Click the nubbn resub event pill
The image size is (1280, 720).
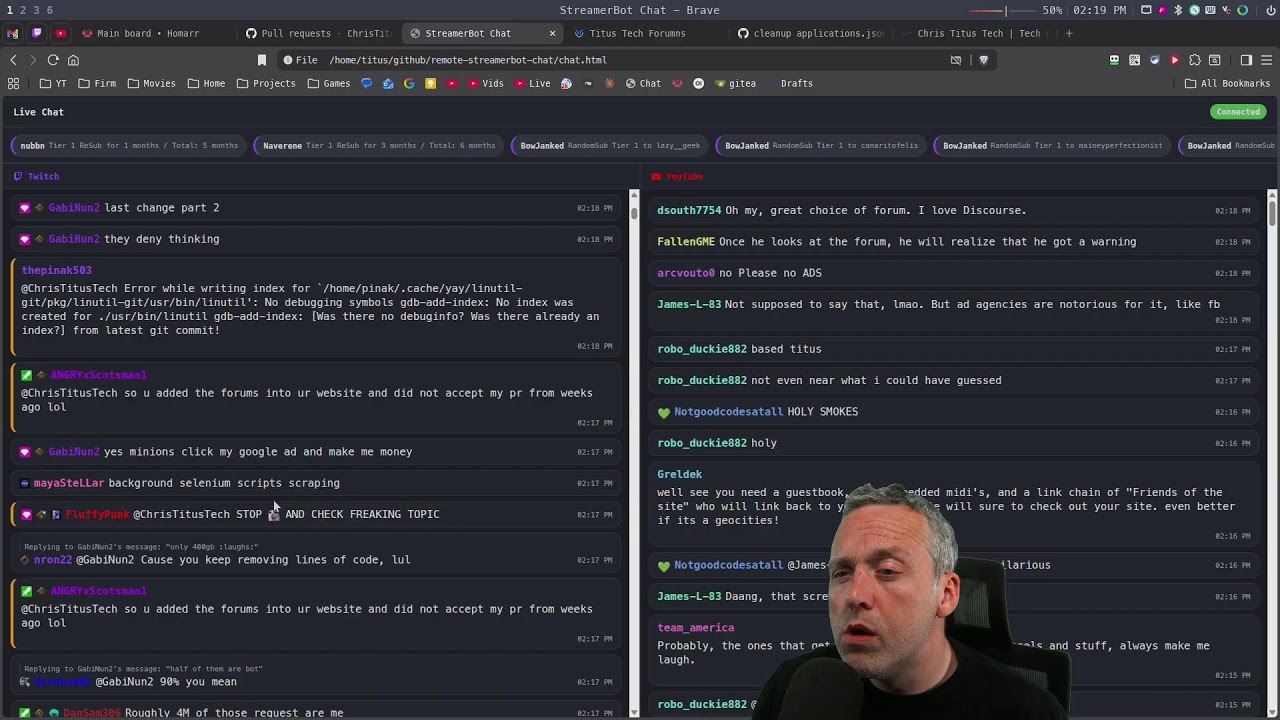click(129, 146)
